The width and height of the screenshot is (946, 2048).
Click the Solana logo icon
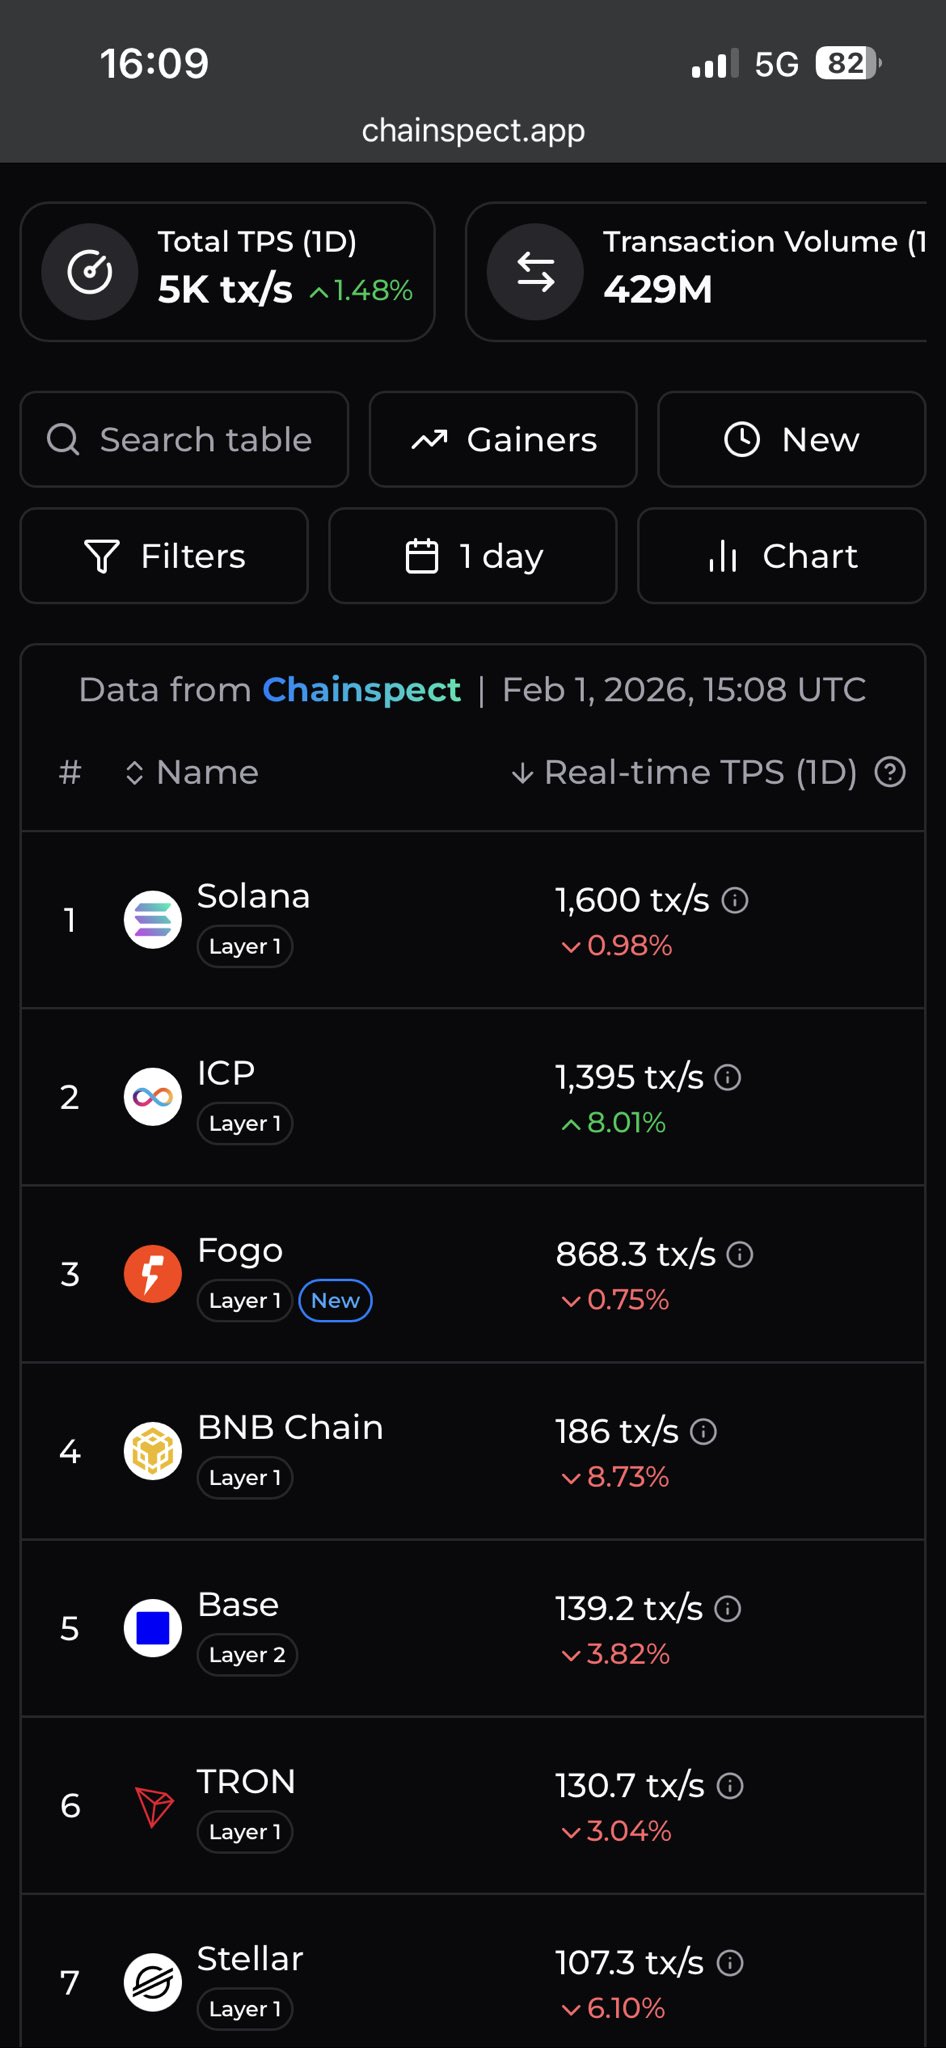[x=153, y=920]
